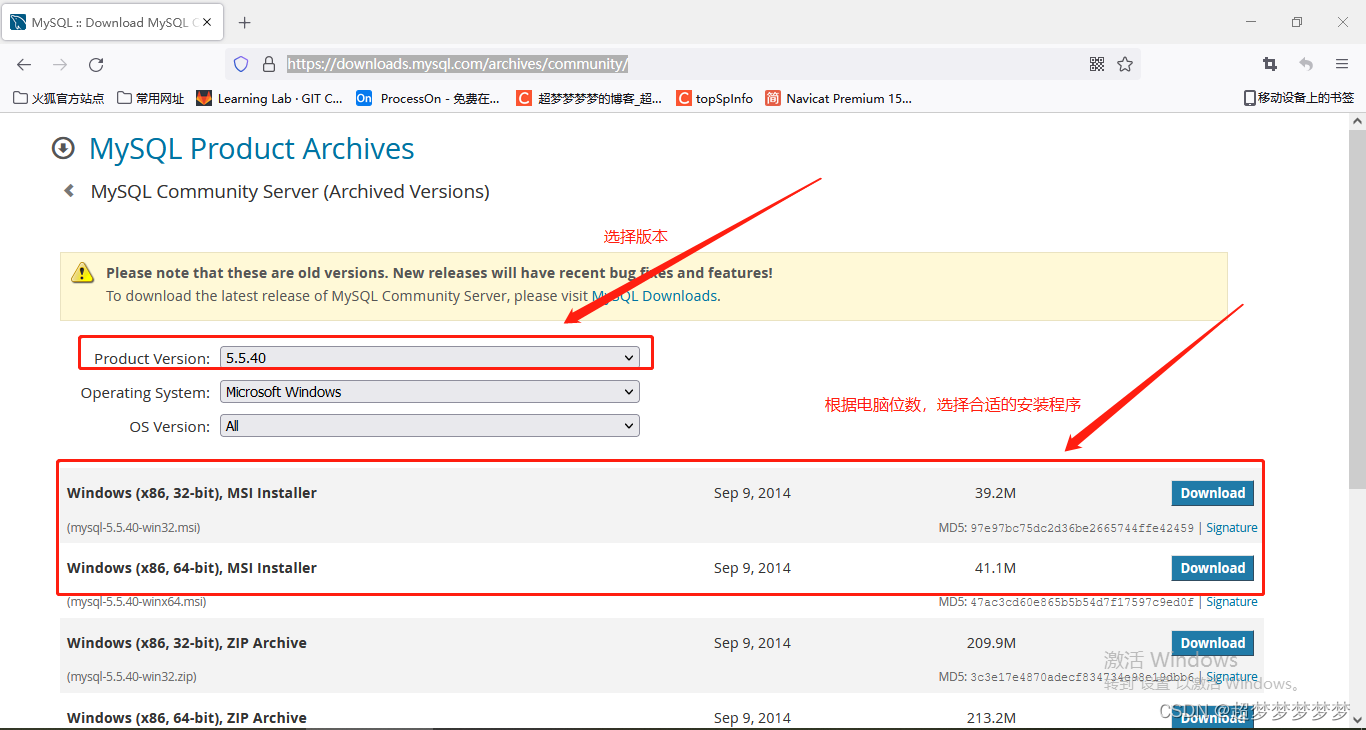Open a new tab with plus button

click(245, 22)
